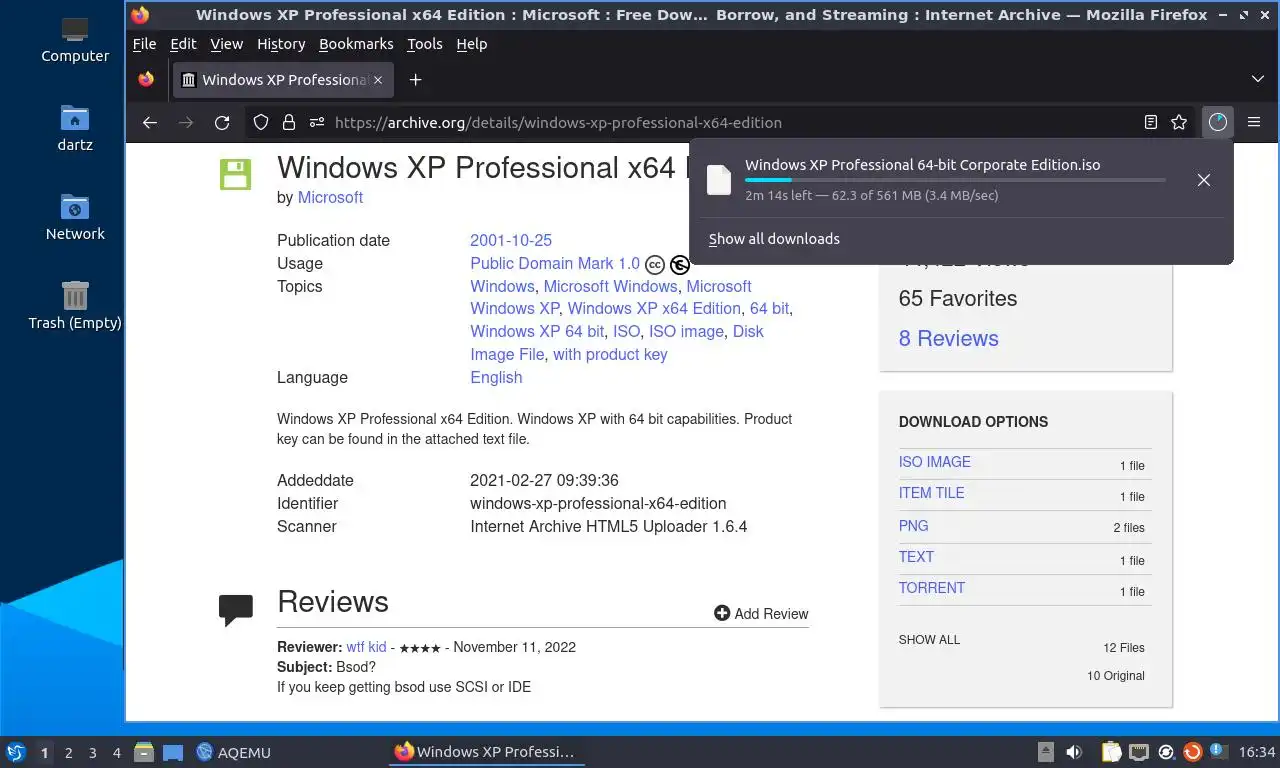The image size is (1280, 768).
Task: Click the ISO download progress bar
Action: [x=955, y=180]
